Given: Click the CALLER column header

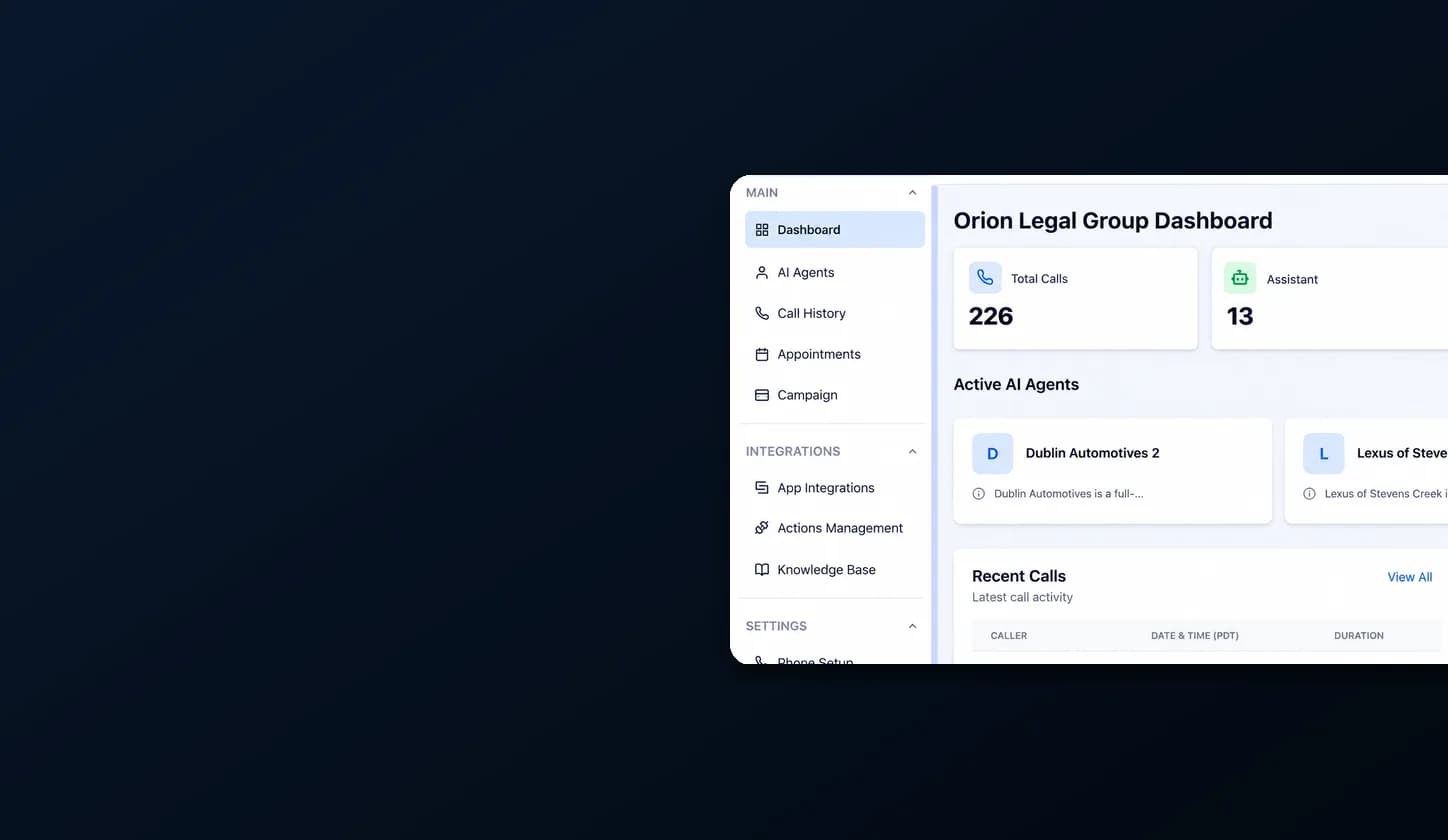Looking at the screenshot, I should point(1008,636).
